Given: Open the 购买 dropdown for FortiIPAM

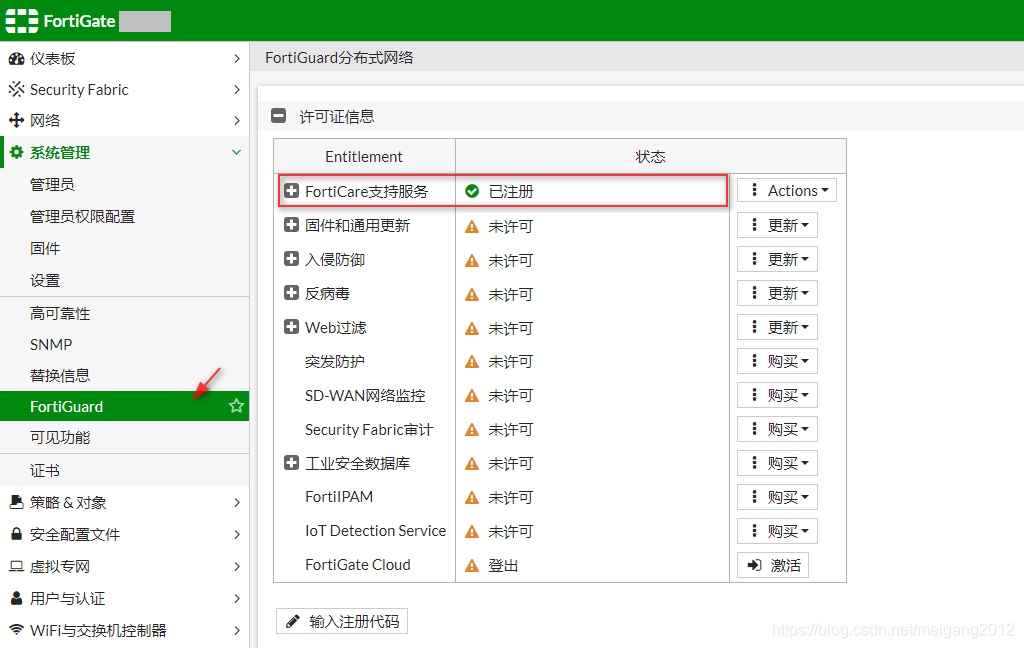Looking at the screenshot, I should (x=777, y=497).
